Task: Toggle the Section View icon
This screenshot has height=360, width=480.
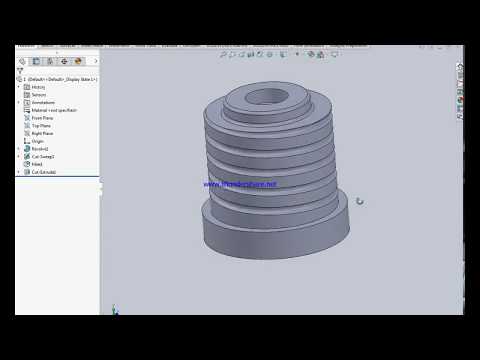Action: point(251,54)
